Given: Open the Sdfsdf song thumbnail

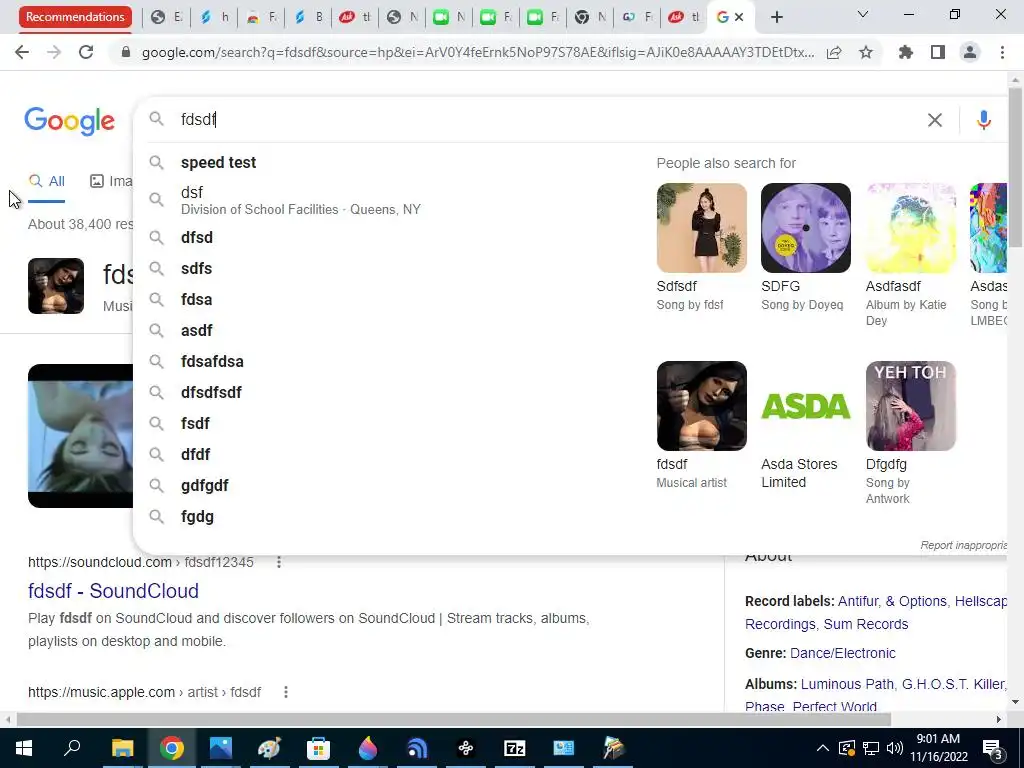Looking at the screenshot, I should click(x=701, y=228).
